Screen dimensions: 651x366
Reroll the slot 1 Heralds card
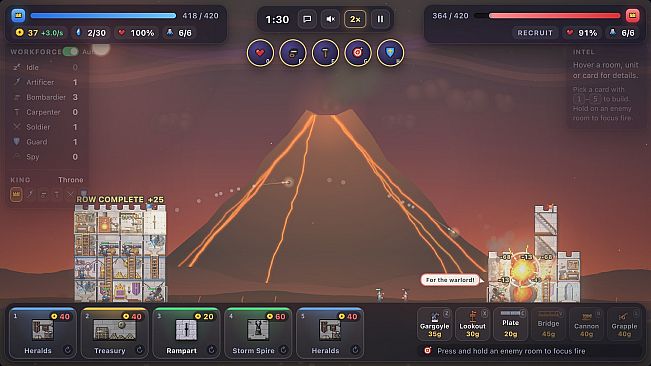pos(68,350)
